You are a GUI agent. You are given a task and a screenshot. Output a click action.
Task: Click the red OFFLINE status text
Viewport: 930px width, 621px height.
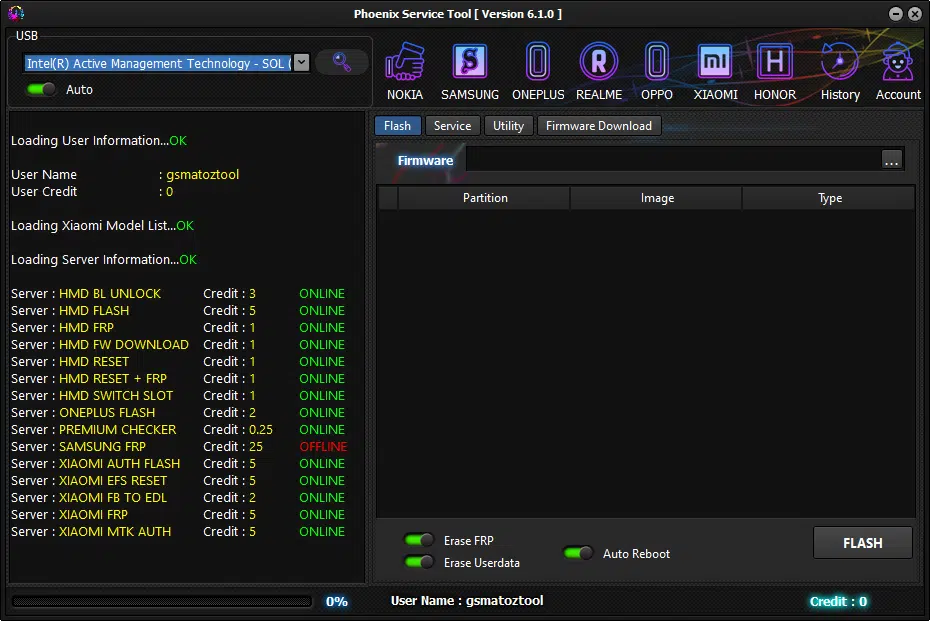(323, 447)
